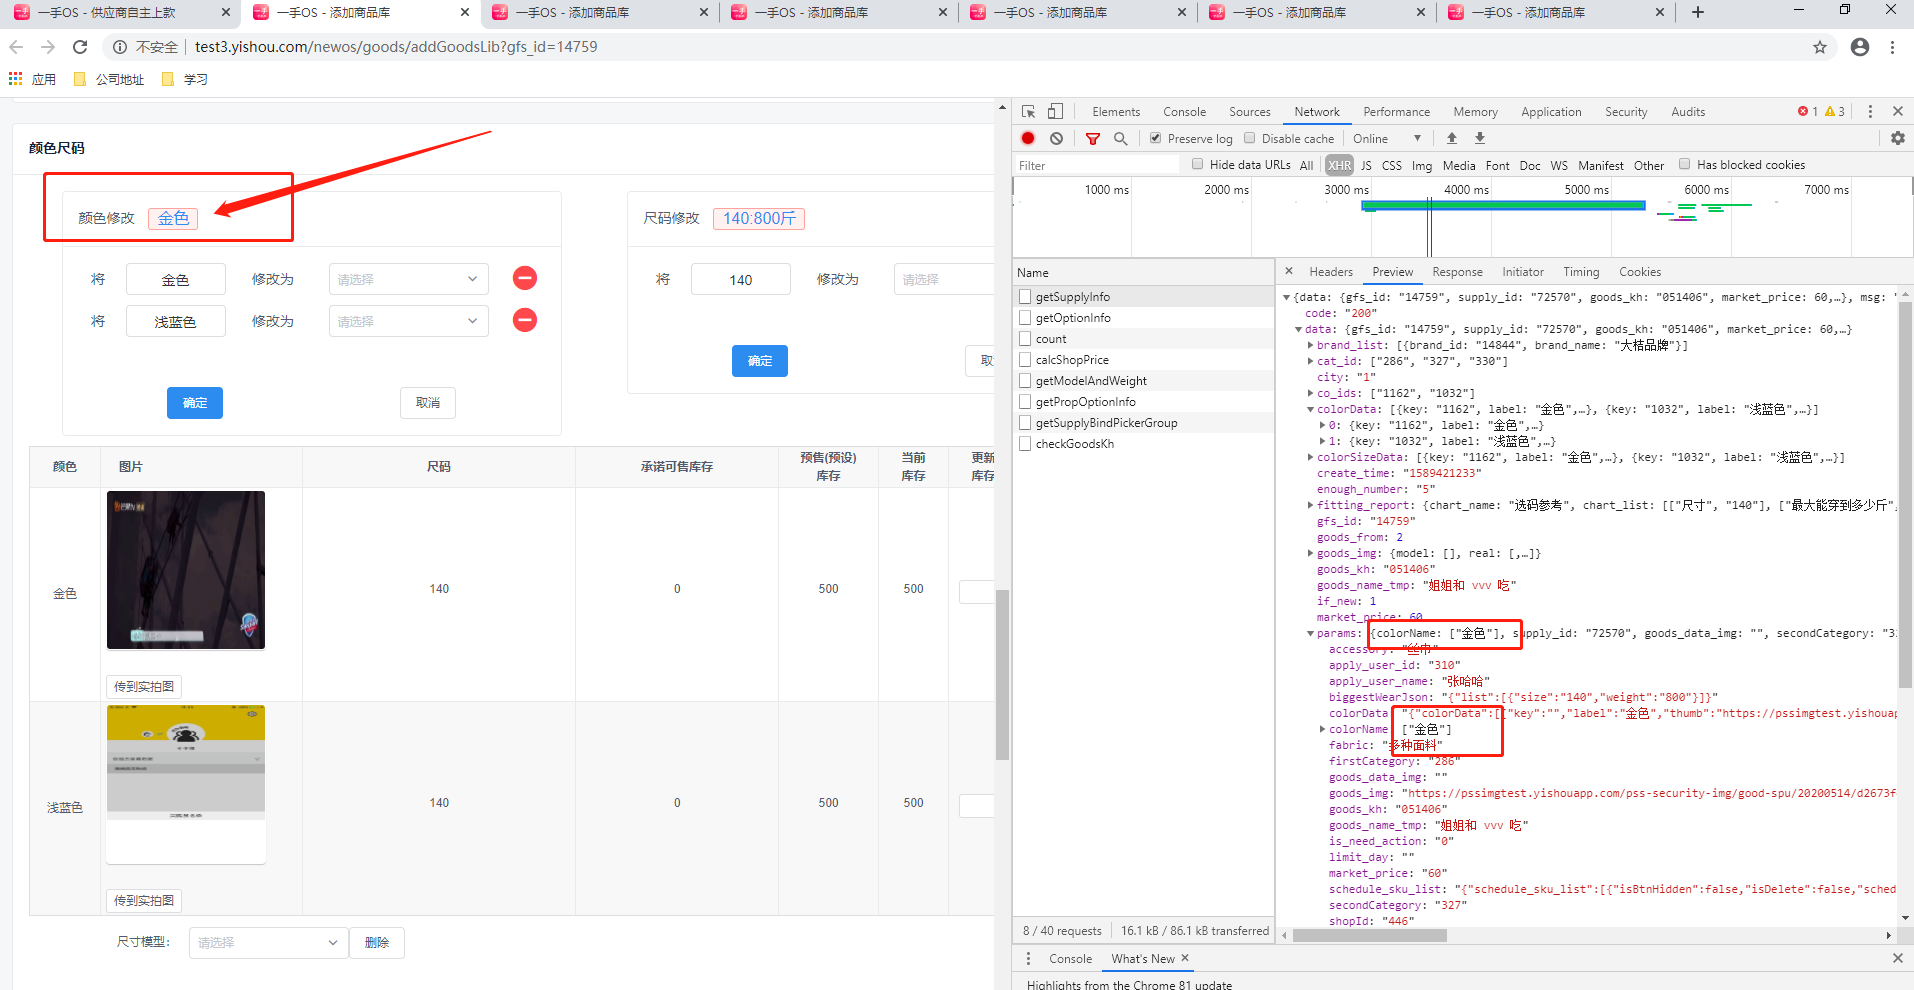Image resolution: width=1914 pixels, height=990 pixels.
Task: Reload the page with refresh icon
Action: pos(80,47)
